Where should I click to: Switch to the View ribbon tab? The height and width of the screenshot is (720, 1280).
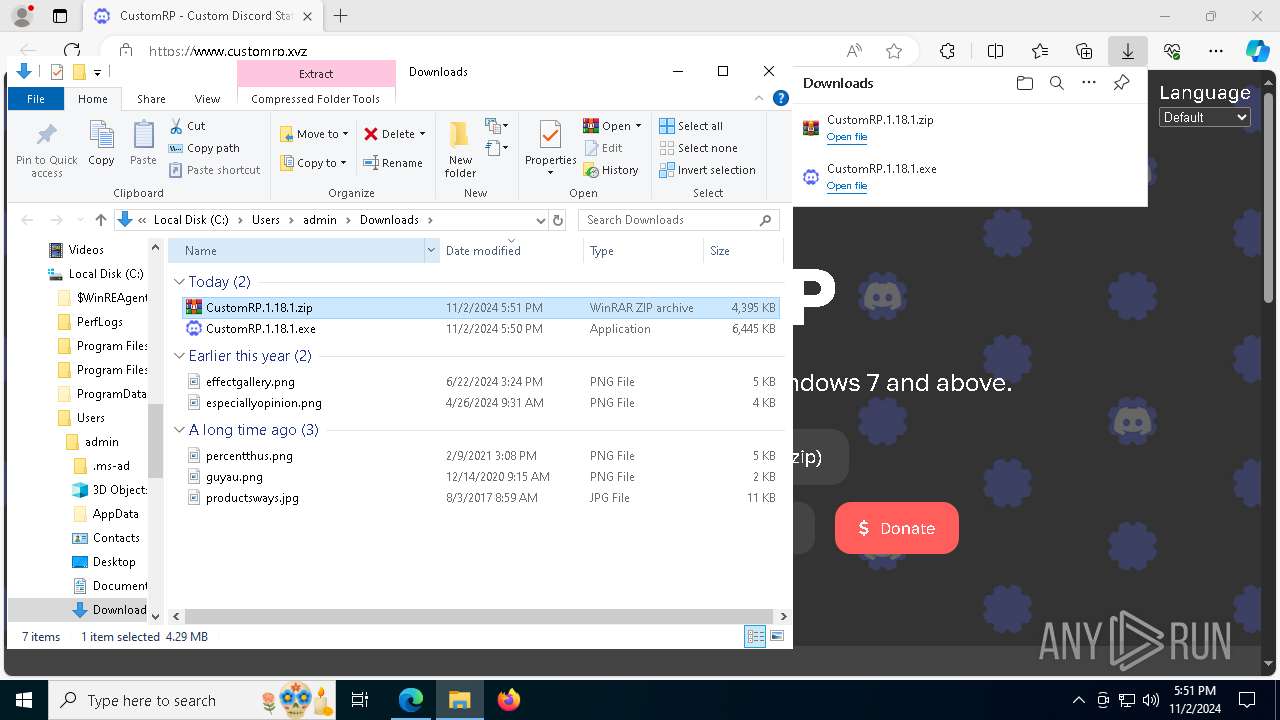pyautogui.click(x=207, y=99)
